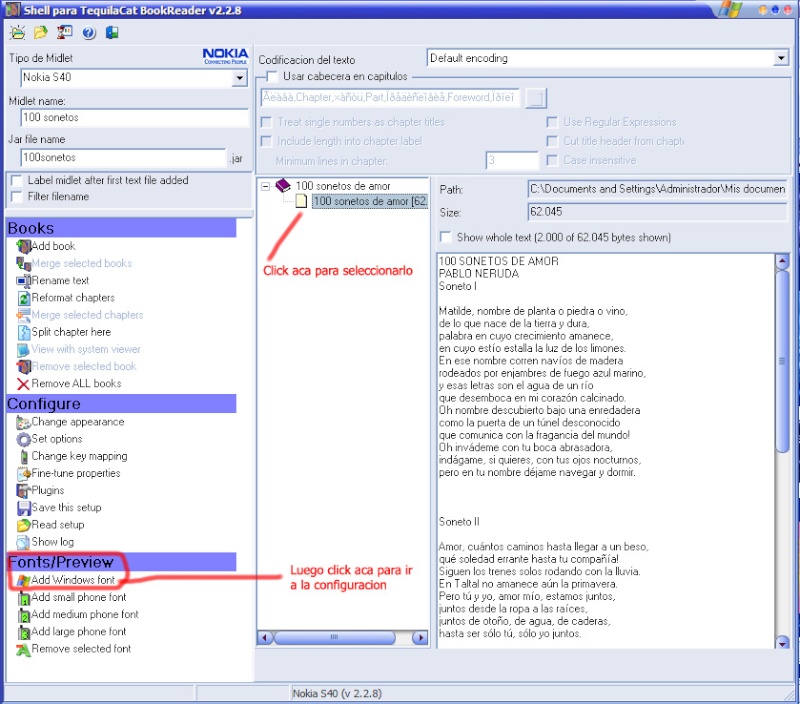Image resolution: width=800 pixels, height=704 pixels.
Task: Click Change appearance text link
Action: (78, 422)
